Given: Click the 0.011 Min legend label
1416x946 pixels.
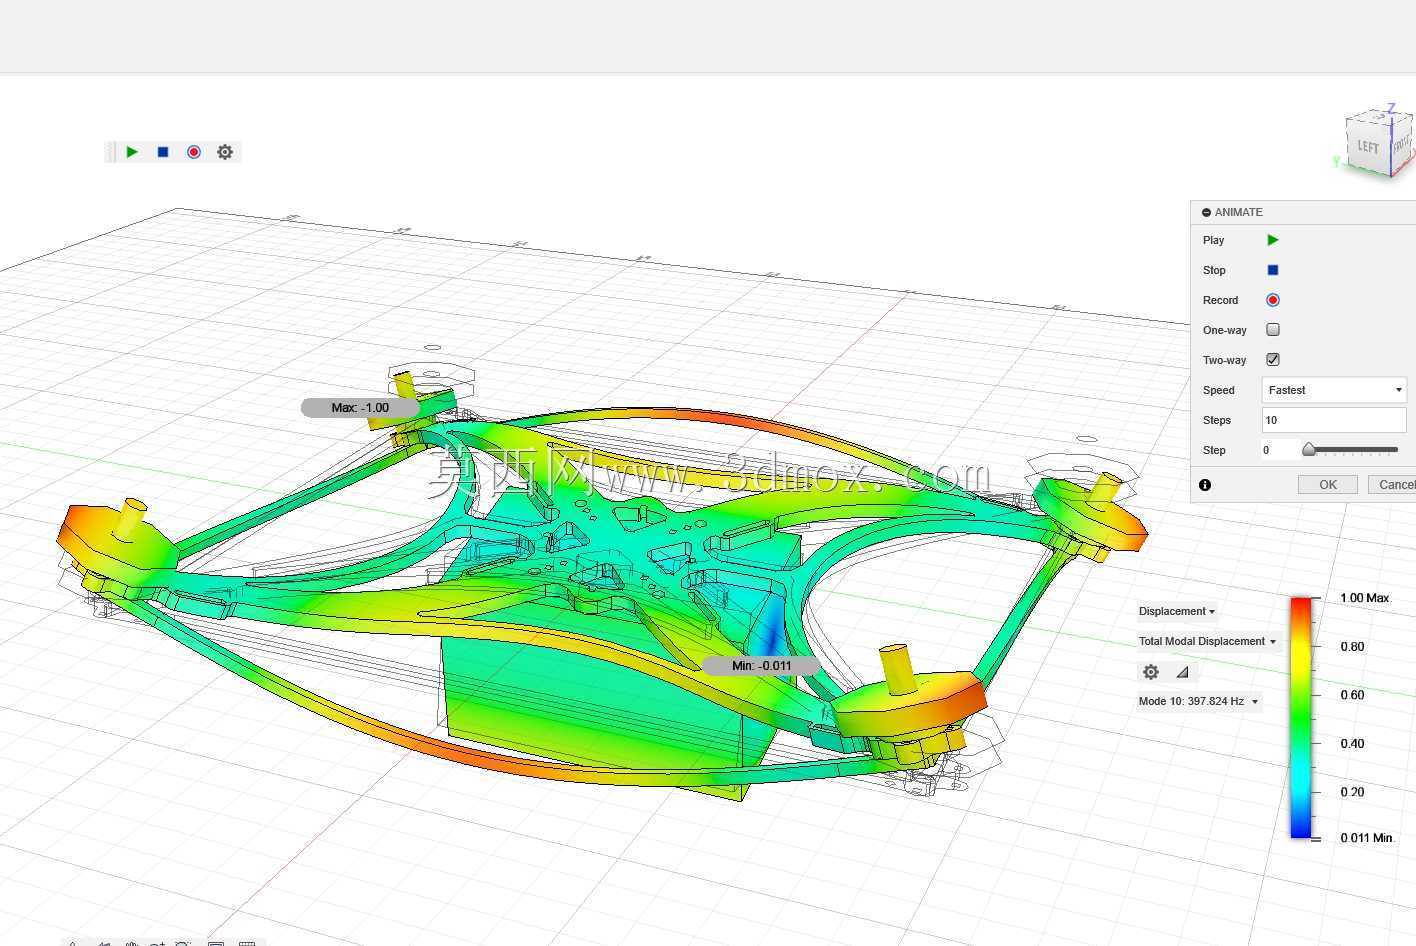Looking at the screenshot, I should pos(1367,838).
